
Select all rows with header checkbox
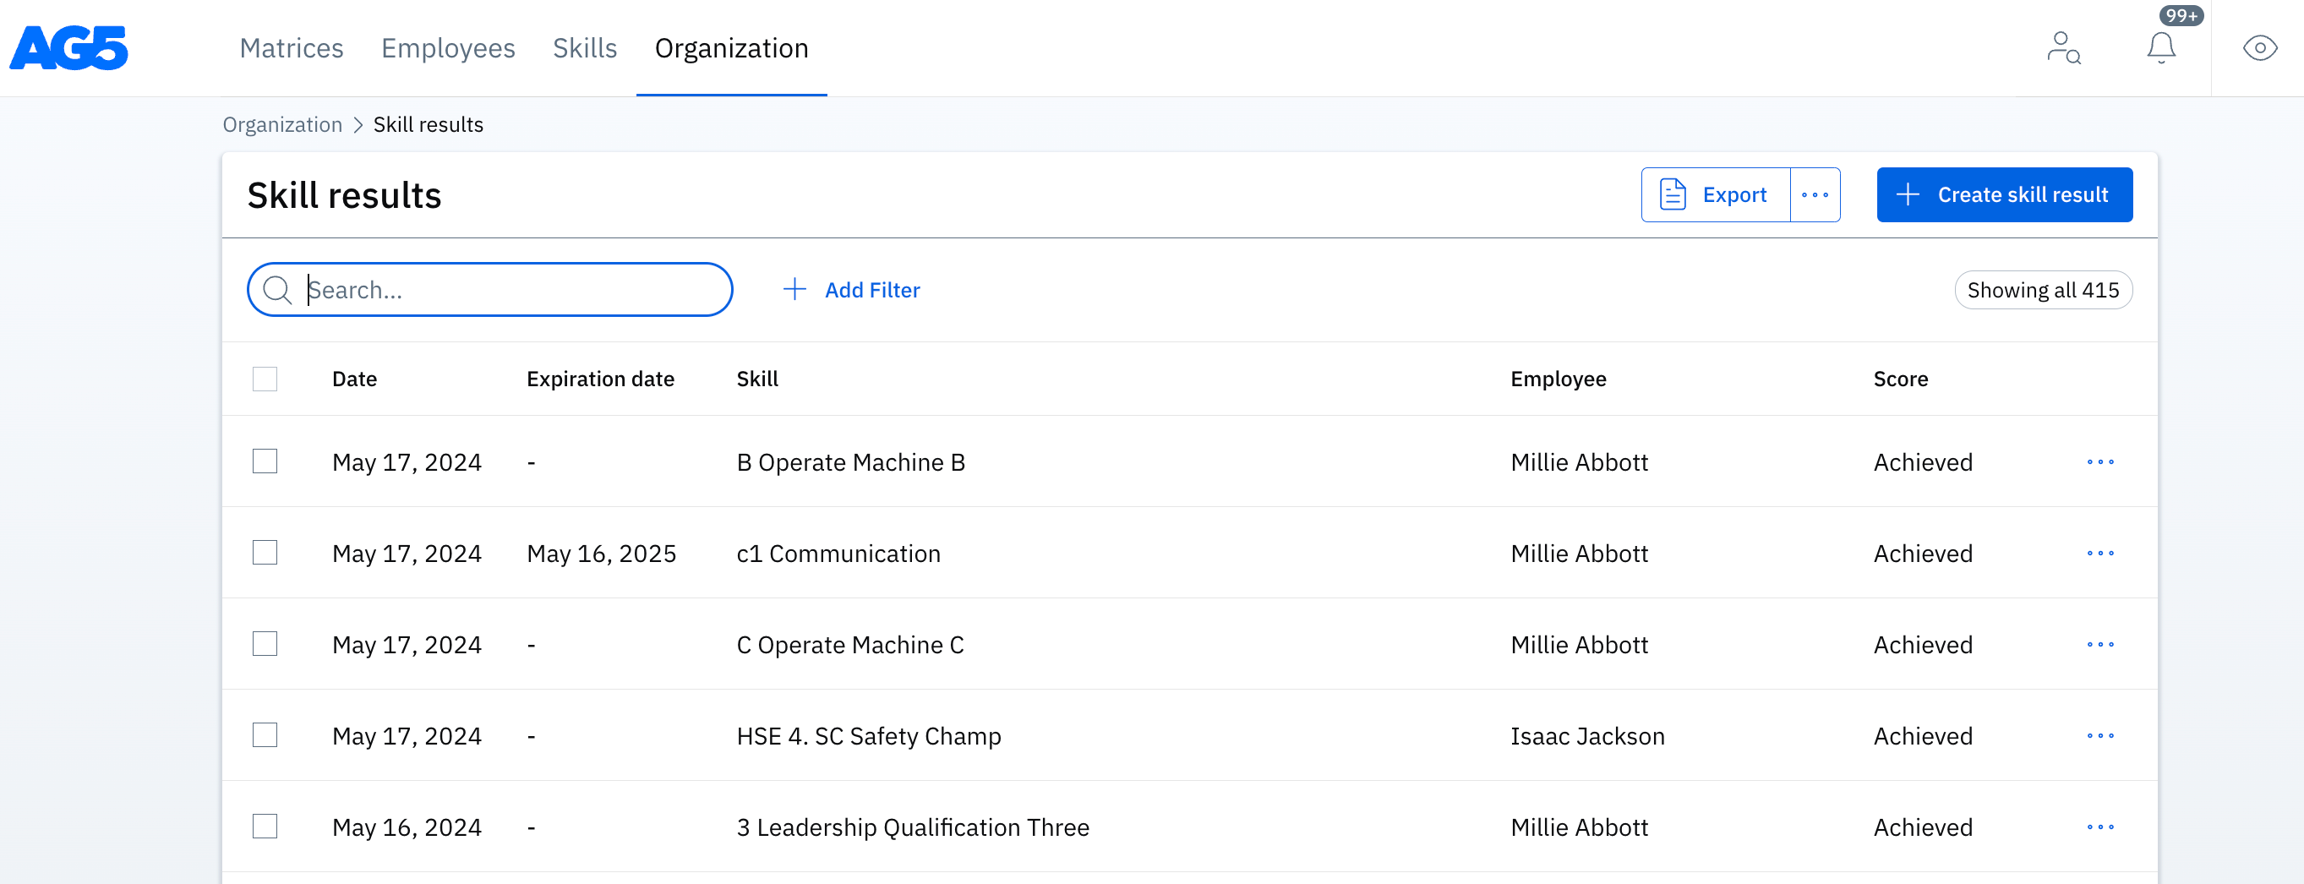[265, 379]
